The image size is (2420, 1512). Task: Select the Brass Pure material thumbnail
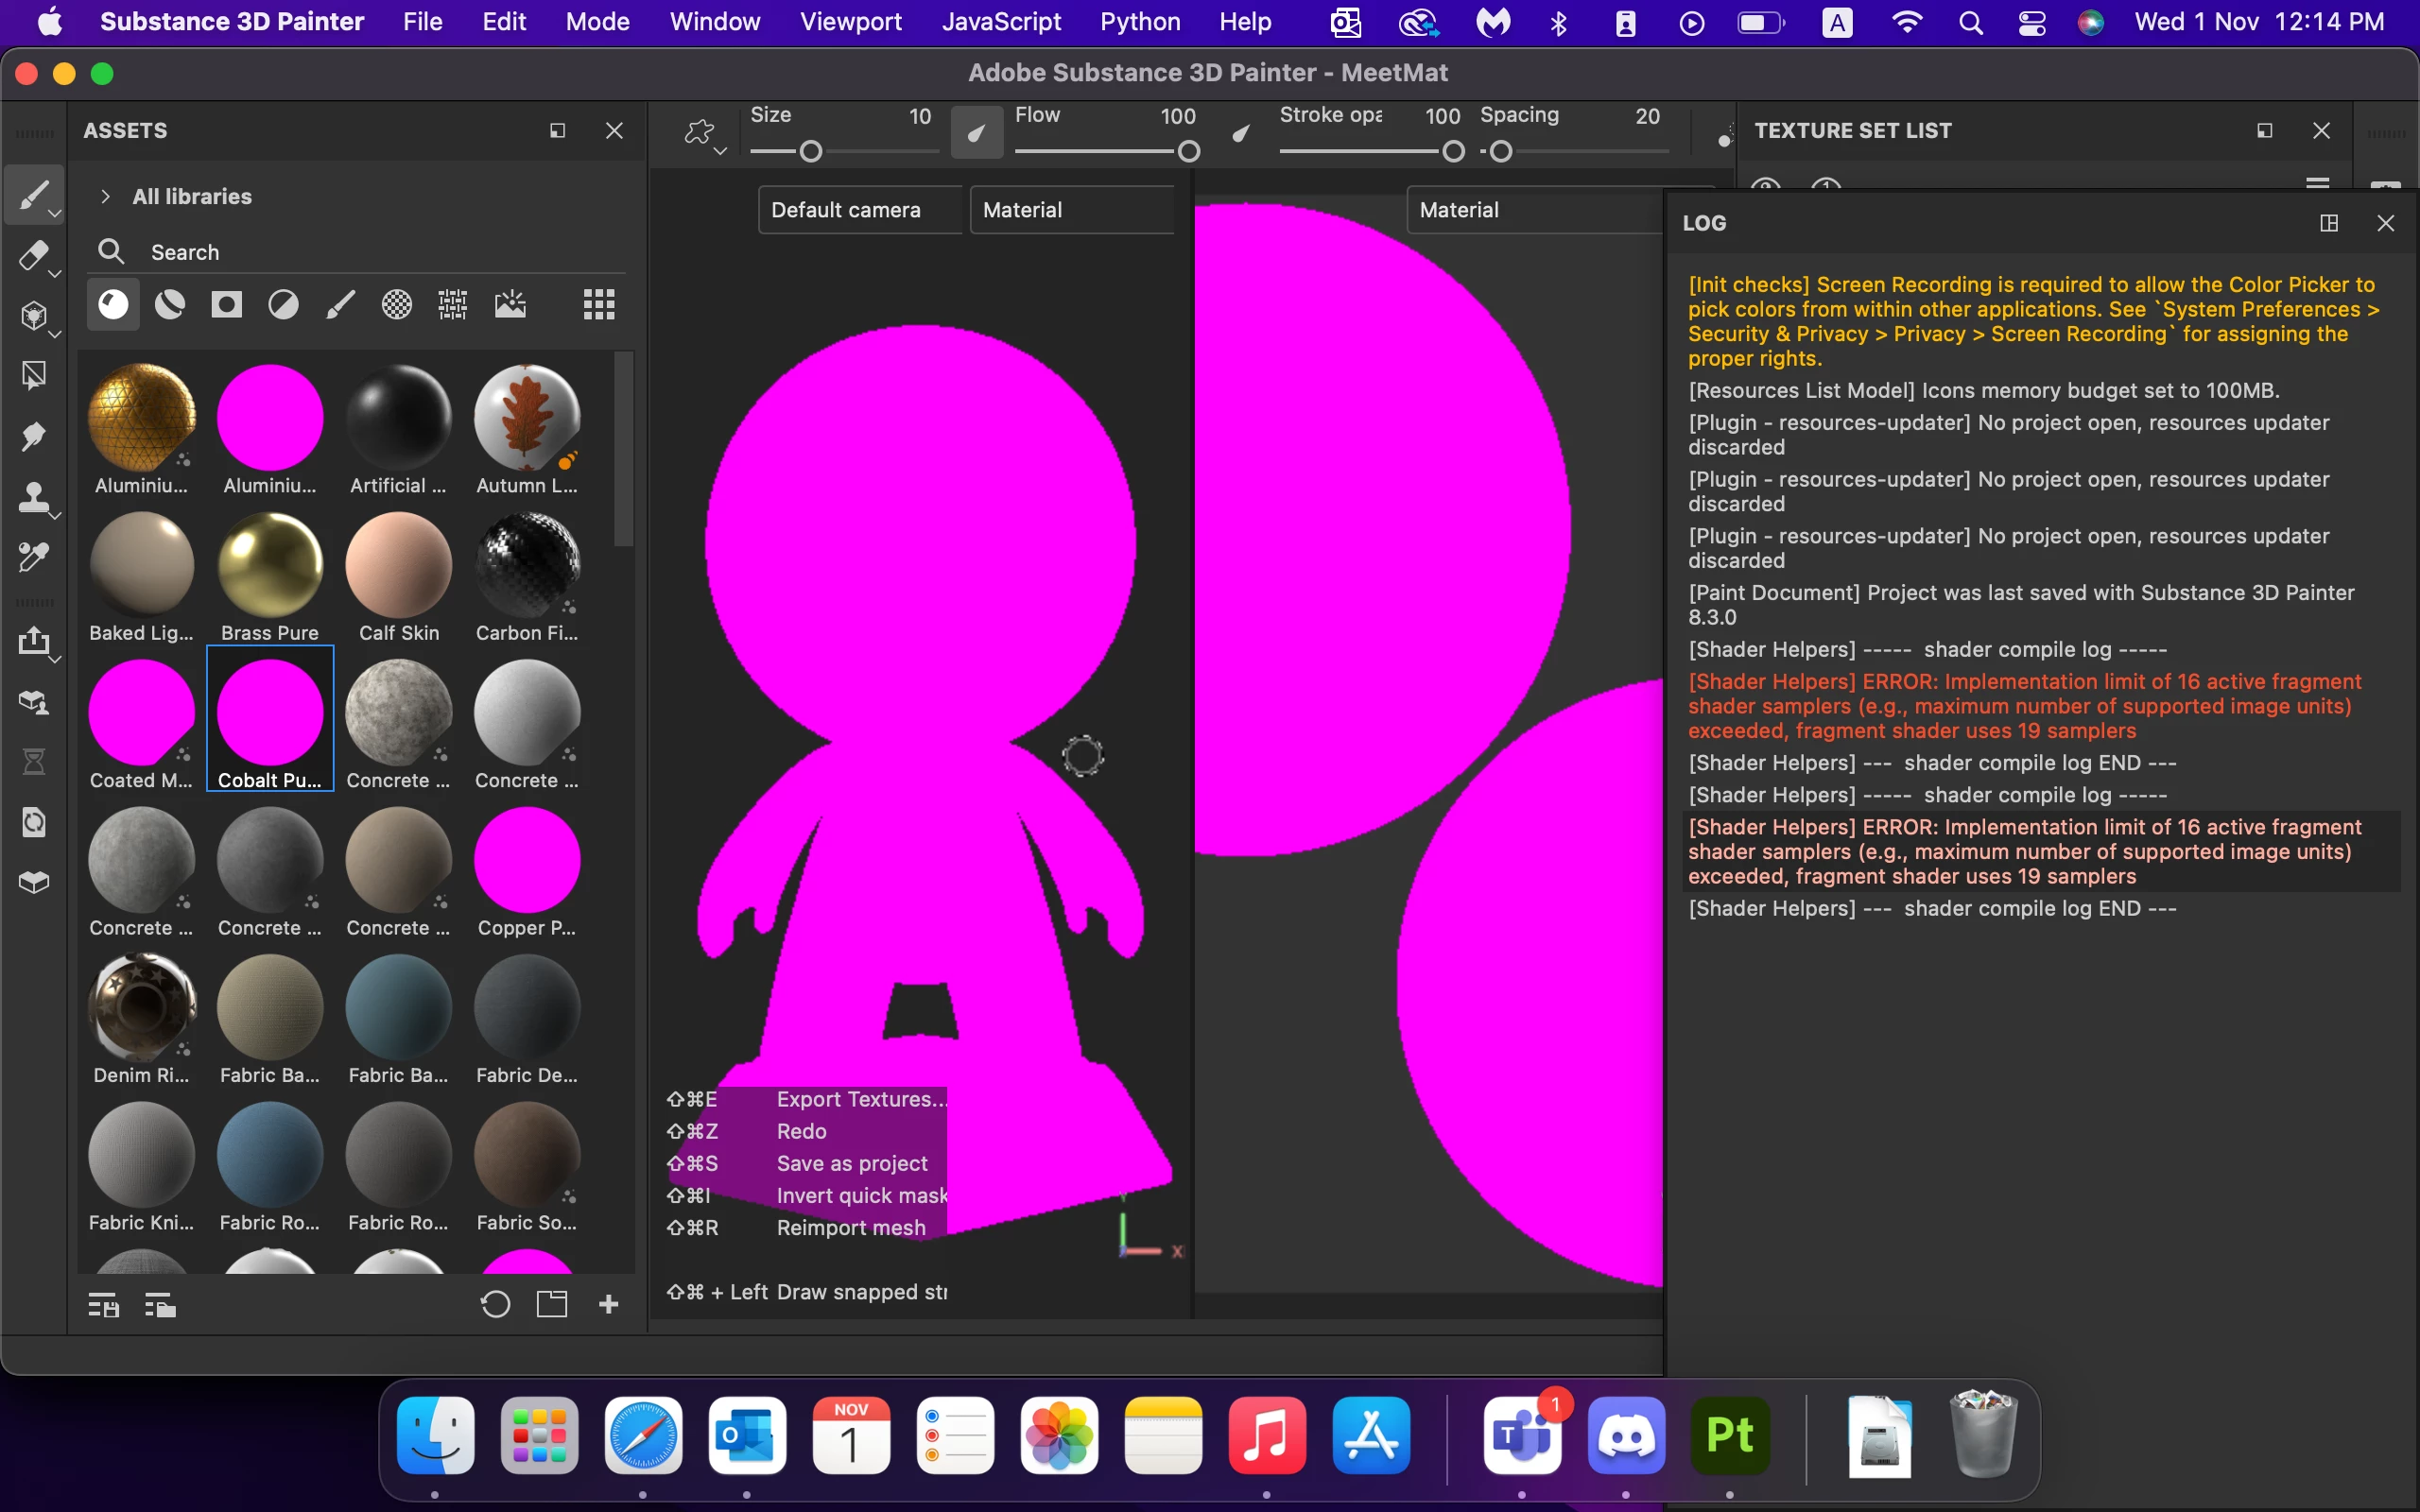(x=270, y=566)
